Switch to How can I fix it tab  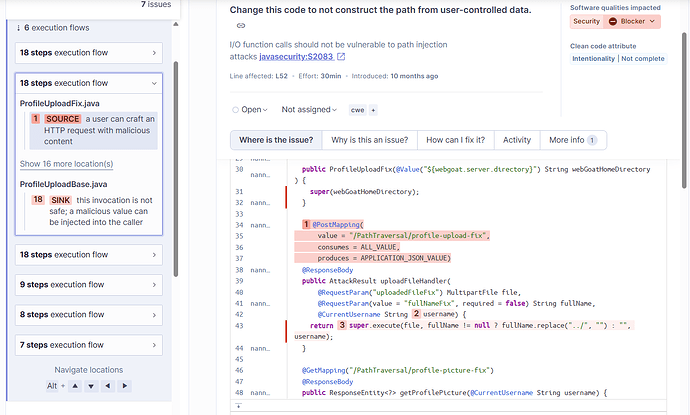[x=453, y=140]
